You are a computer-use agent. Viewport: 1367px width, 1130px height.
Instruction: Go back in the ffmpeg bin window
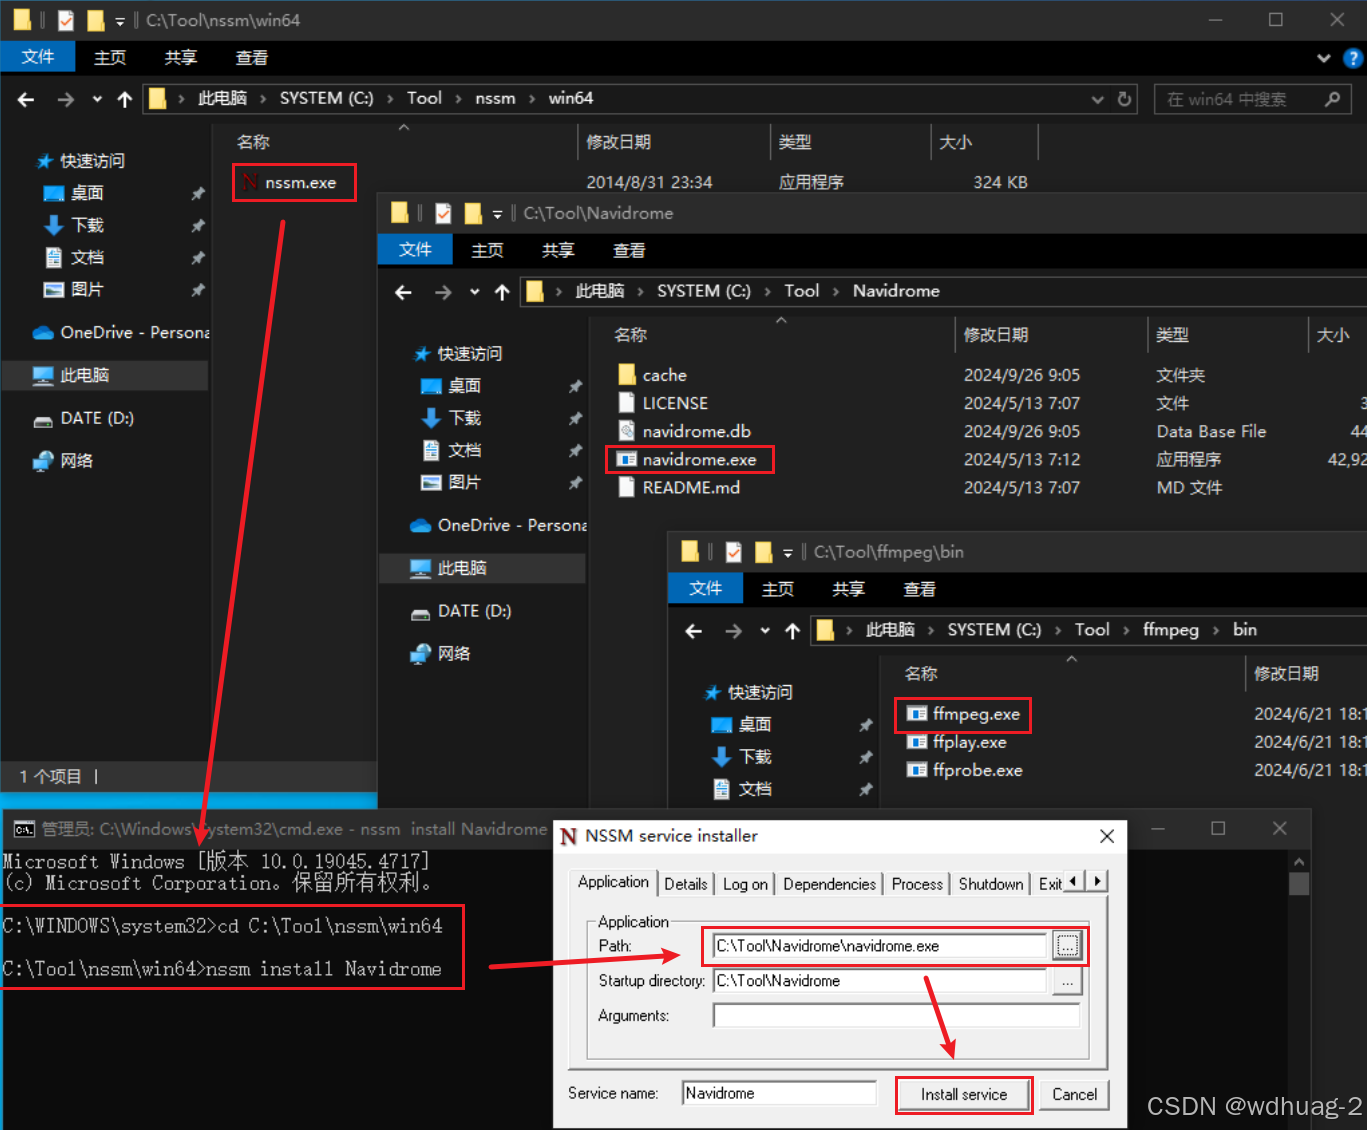point(693,631)
